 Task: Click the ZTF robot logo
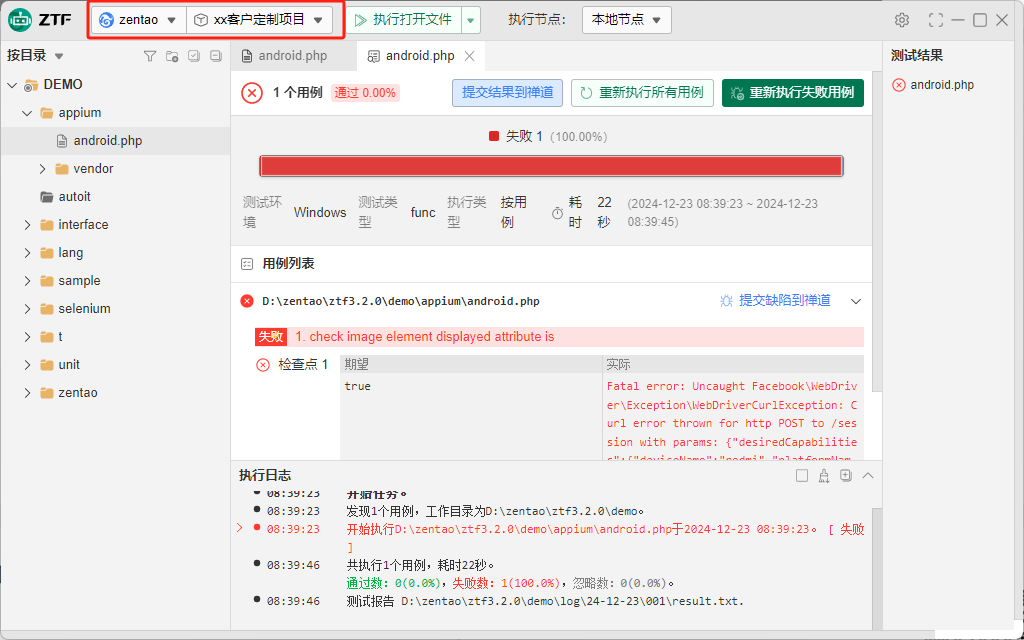point(21,20)
